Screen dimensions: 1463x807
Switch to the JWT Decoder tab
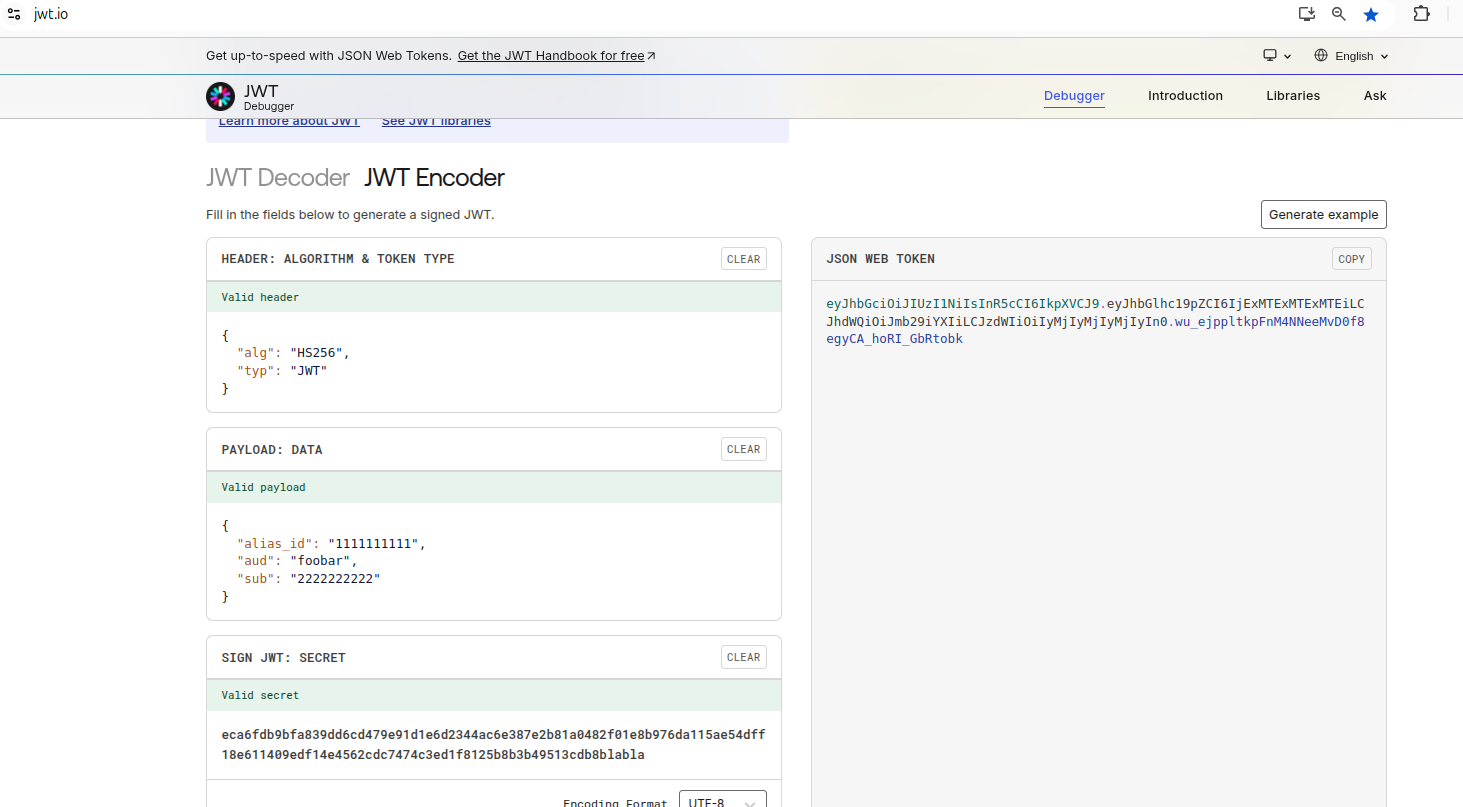[278, 178]
